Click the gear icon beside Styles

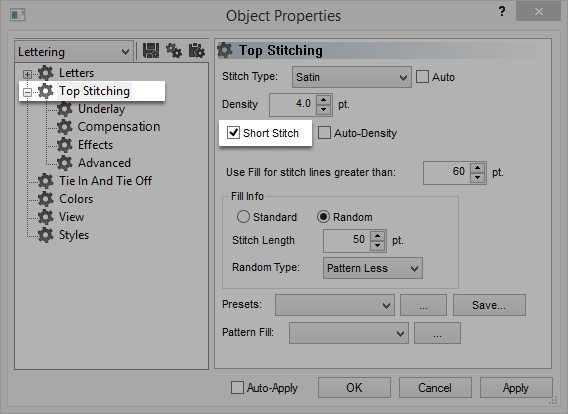pos(46,235)
